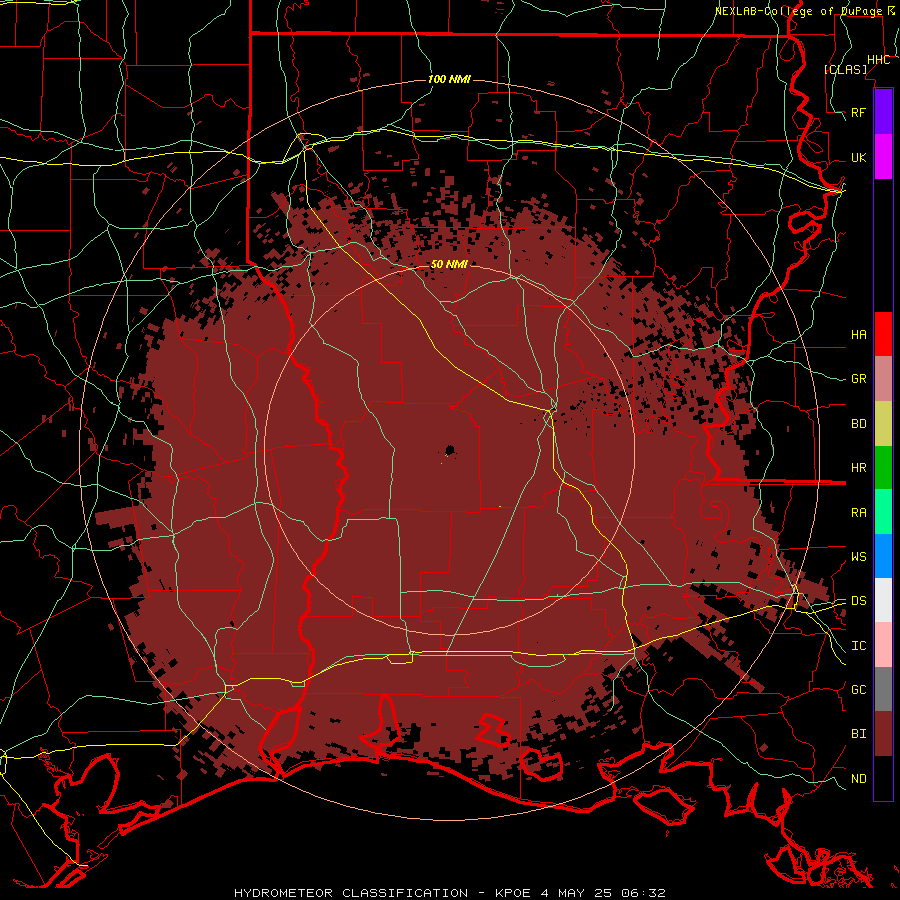Click the IC light pink legend swatch
Viewport: 900px width, 900px height.
pyautogui.click(x=883, y=645)
